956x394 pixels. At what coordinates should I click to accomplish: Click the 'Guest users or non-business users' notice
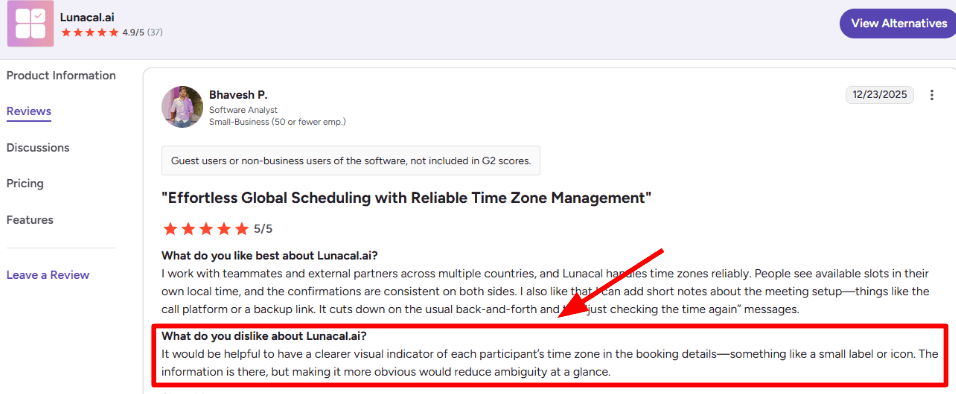tap(351, 161)
